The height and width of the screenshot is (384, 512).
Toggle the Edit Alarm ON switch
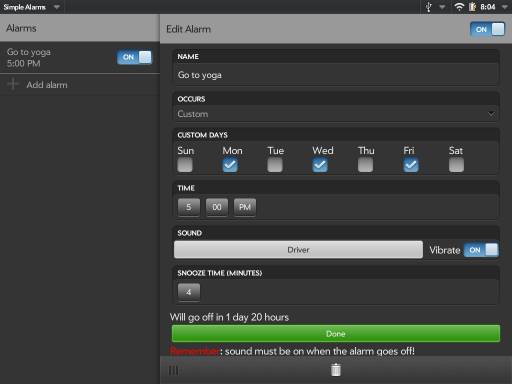tap(487, 29)
